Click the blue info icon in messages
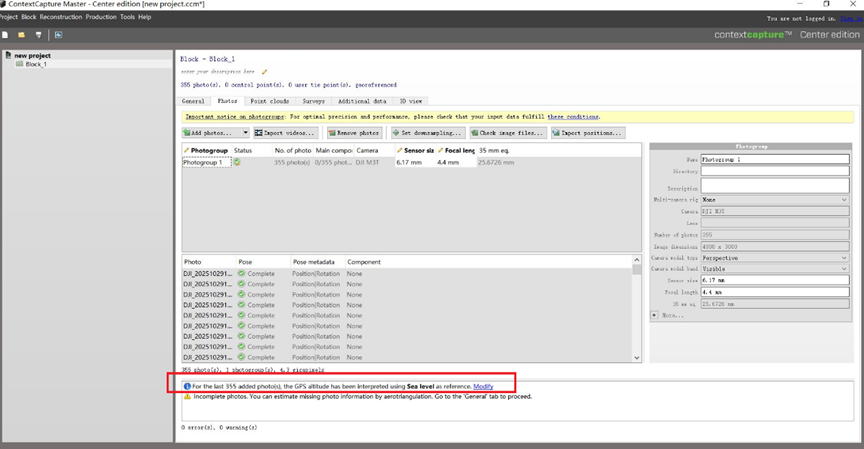864x449 pixels. (x=187, y=386)
